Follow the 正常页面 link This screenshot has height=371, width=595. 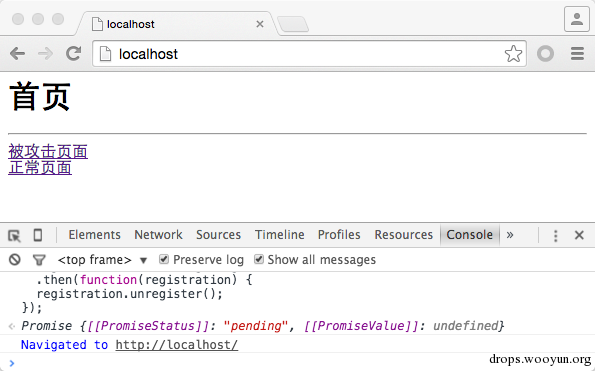(40, 168)
